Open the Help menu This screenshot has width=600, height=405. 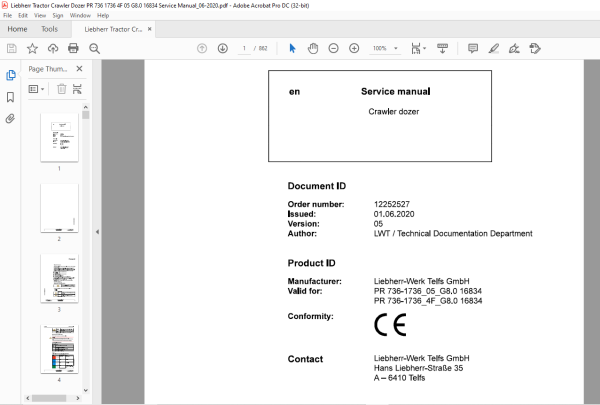coord(103,15)
